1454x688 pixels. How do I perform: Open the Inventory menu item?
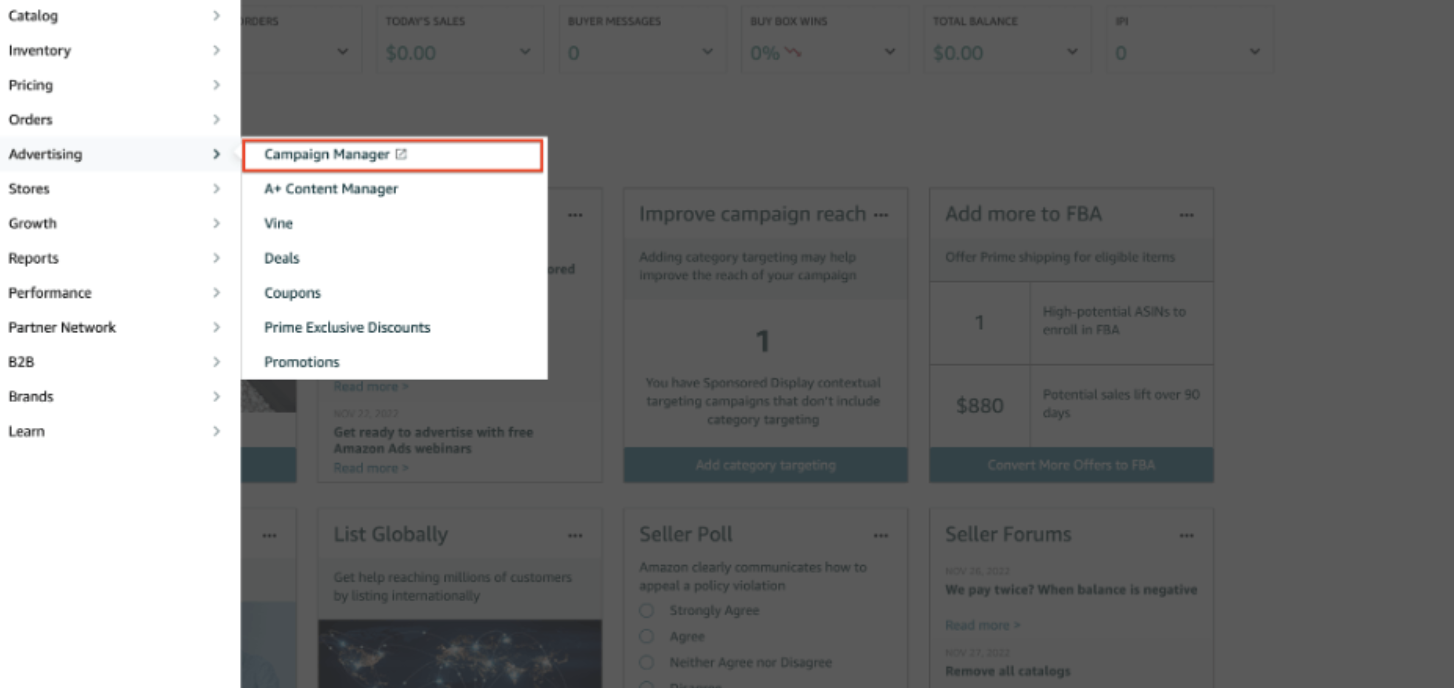pyautogui.click(x=40, y=51)
